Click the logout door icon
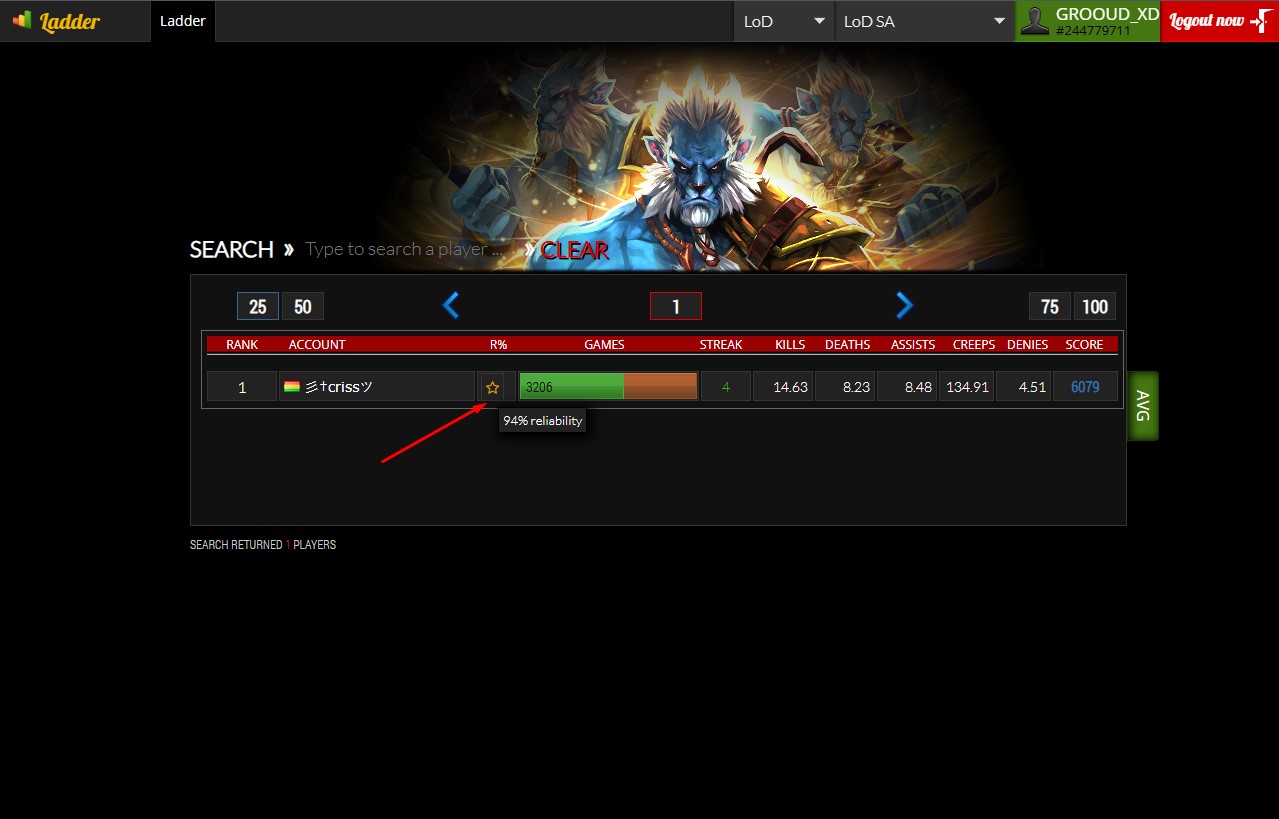 [1260, 21]
